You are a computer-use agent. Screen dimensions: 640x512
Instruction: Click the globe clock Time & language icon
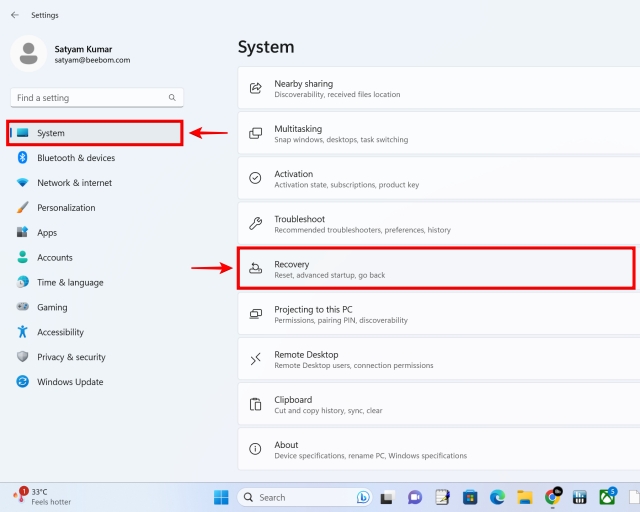tap(22, 282)
